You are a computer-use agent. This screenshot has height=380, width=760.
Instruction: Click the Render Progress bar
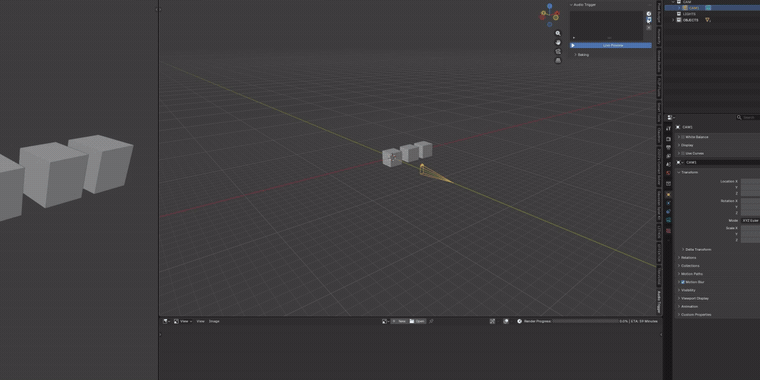tap(586, 321)
